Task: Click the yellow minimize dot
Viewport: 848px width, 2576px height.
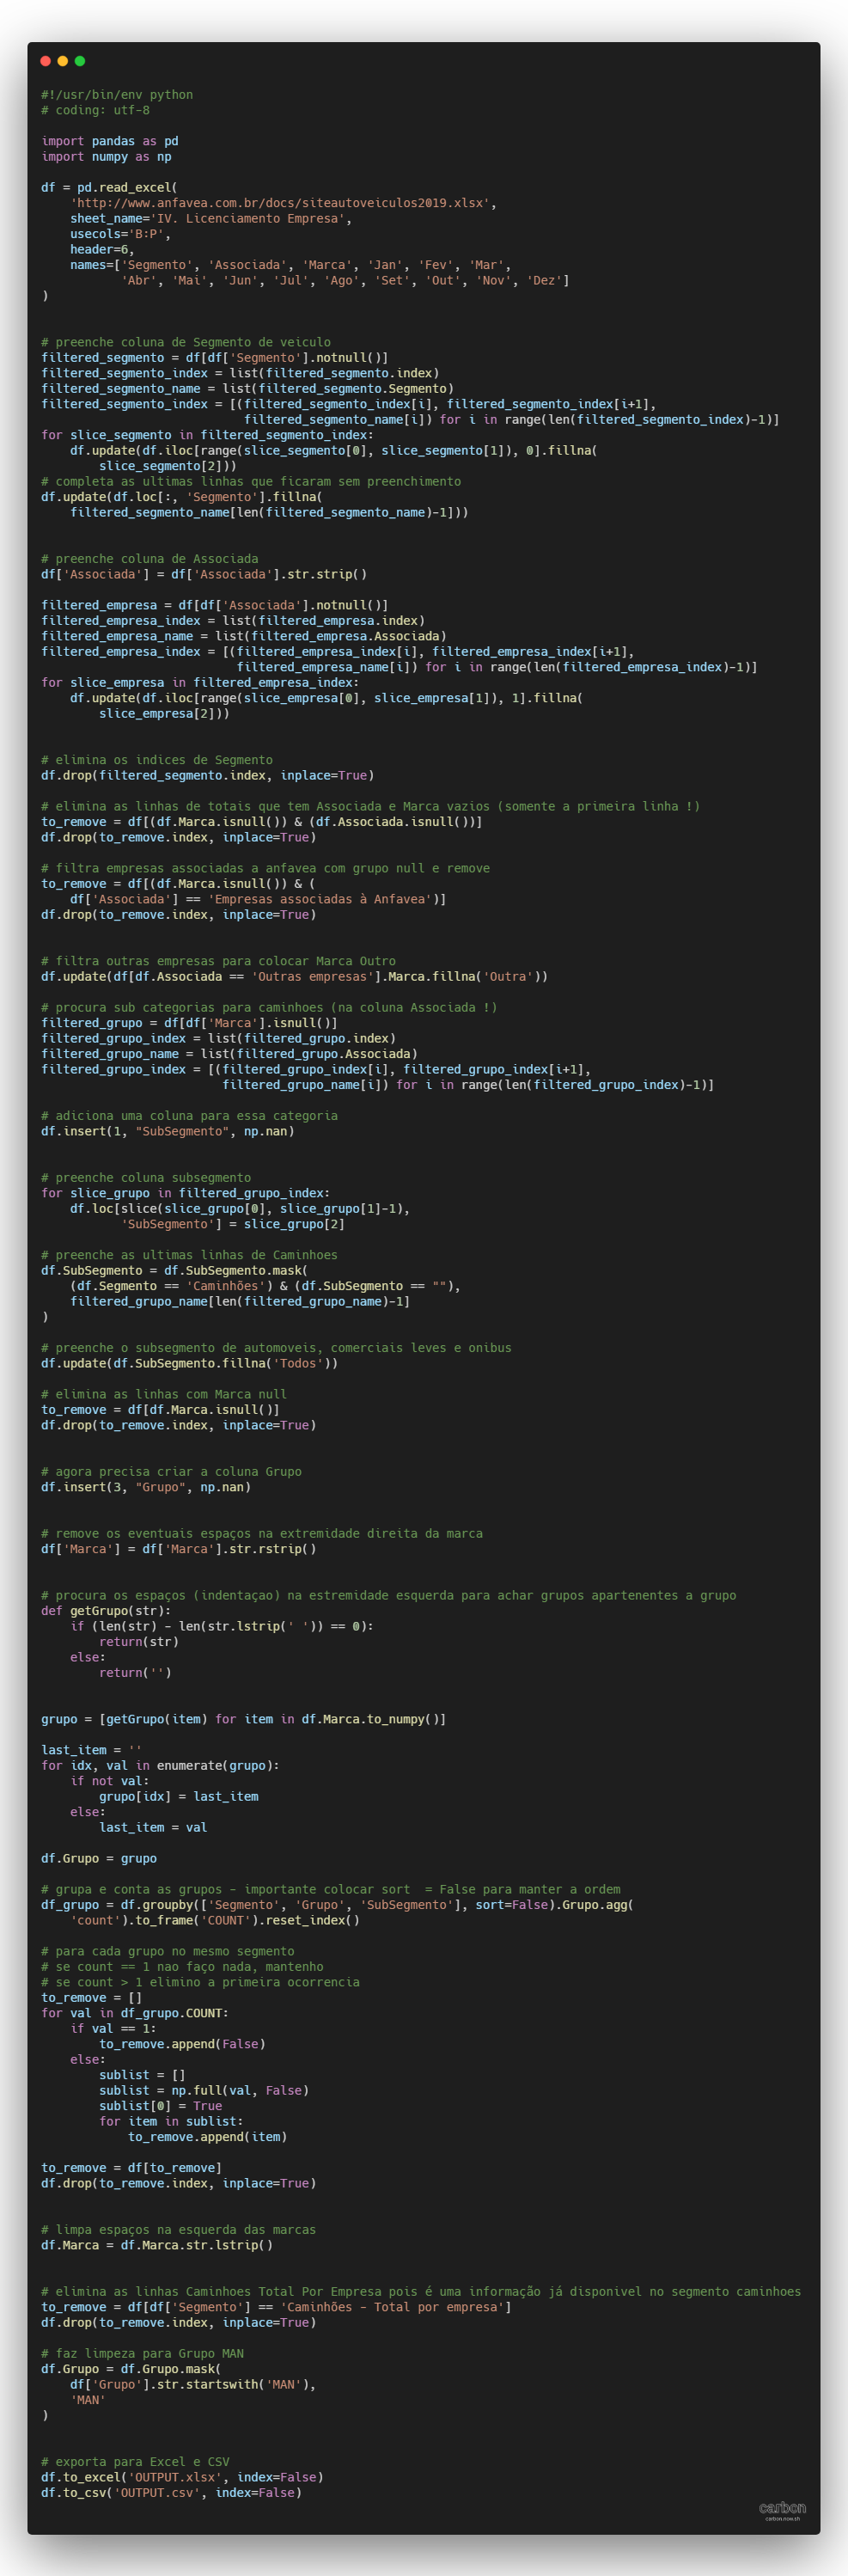Action: tap(62, 61)
